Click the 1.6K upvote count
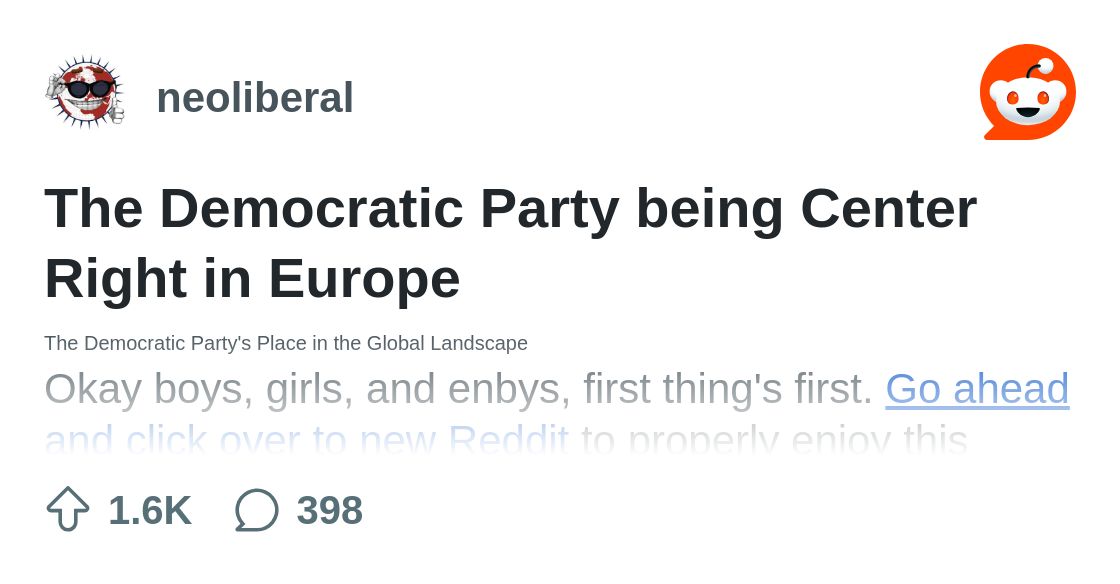 click(149, 510)
